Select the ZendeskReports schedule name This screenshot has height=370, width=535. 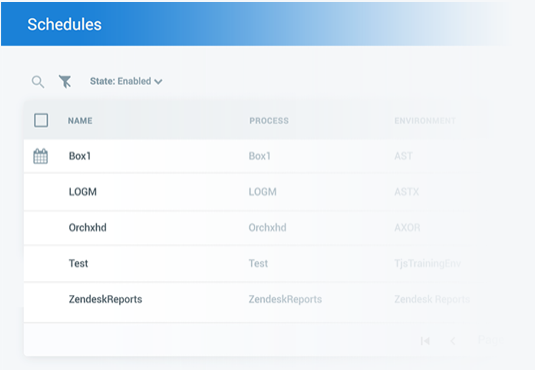pyautogui.click(x=105, y=299)
